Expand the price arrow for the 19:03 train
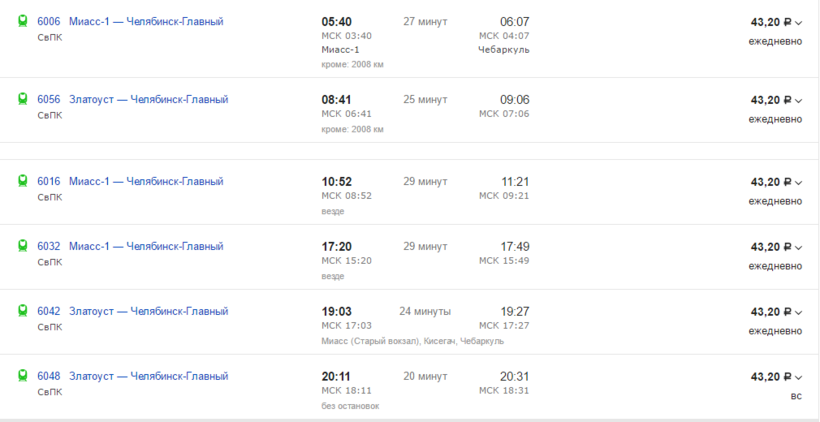The height and width of the screenshot is (422, 820). coord(798,312)
